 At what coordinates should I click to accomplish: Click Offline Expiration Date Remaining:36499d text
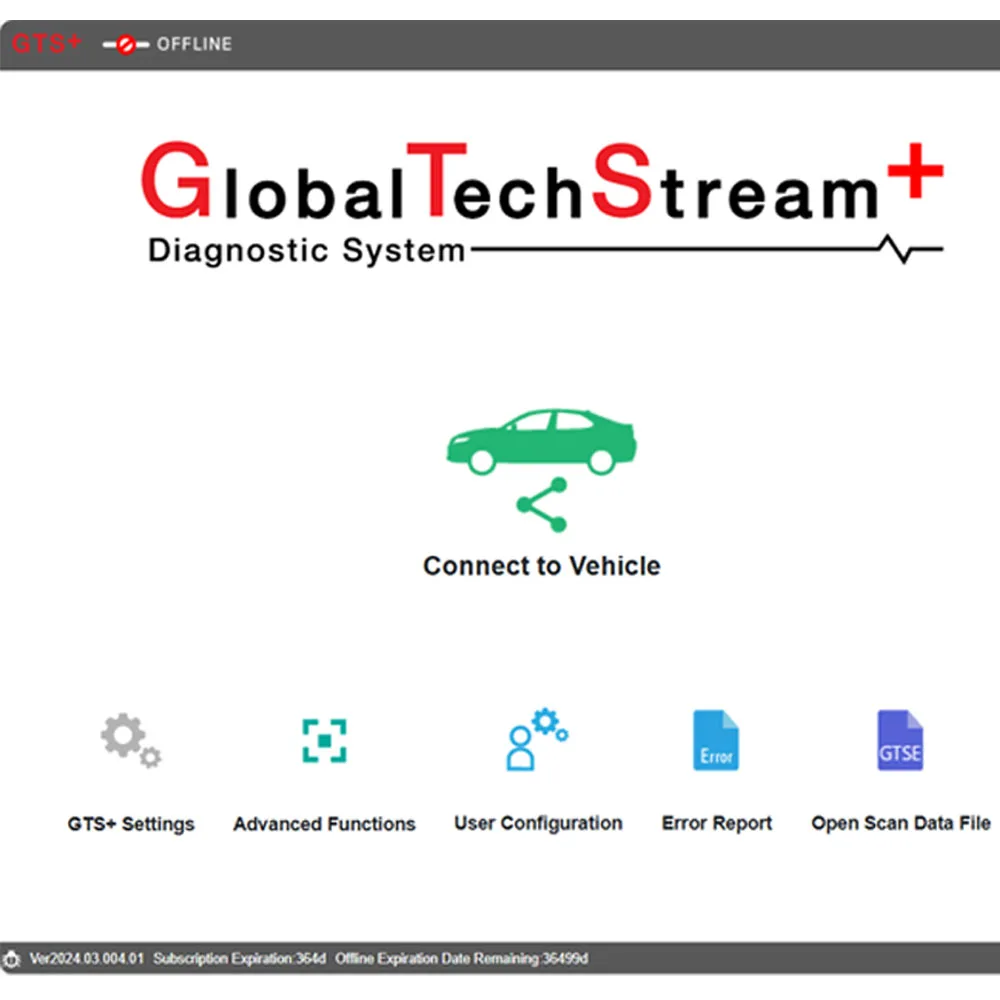(461, 959)
